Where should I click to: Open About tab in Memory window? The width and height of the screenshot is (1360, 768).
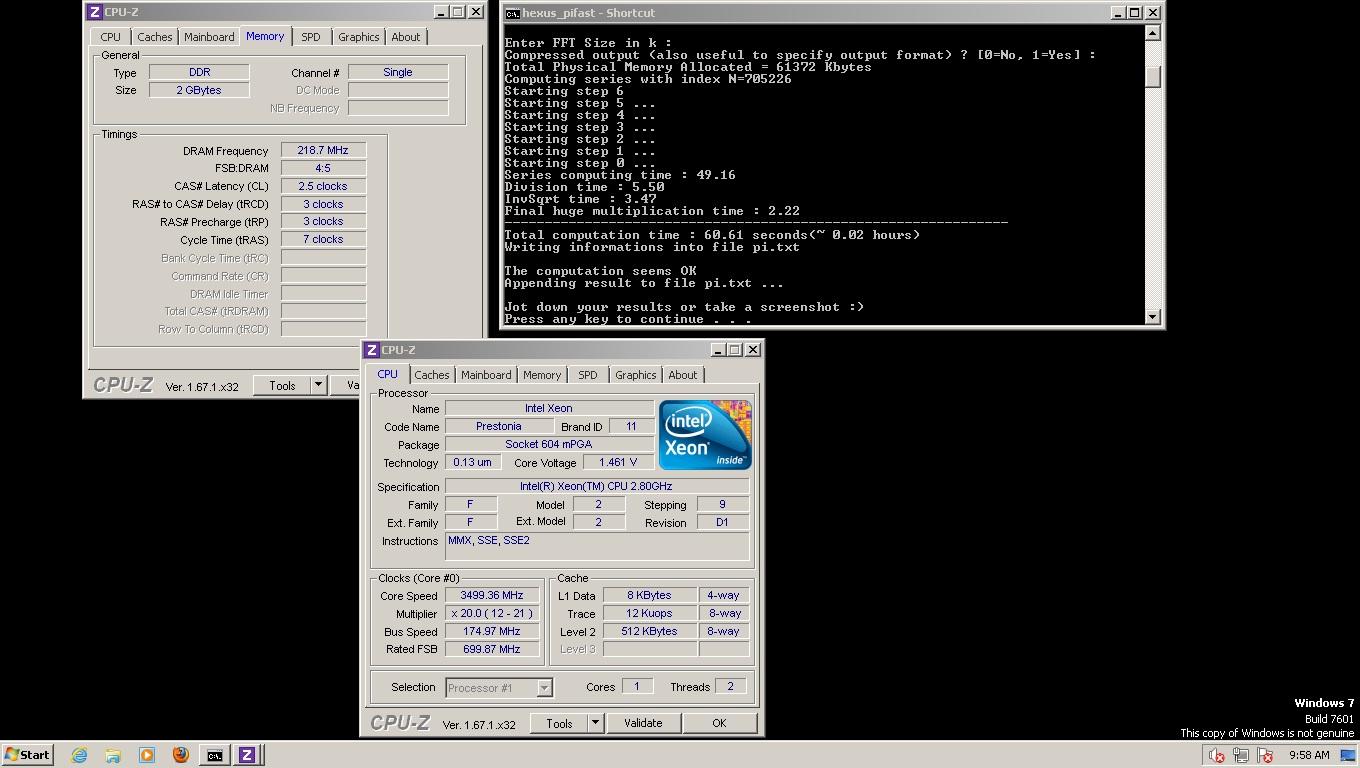click(406, 37)
